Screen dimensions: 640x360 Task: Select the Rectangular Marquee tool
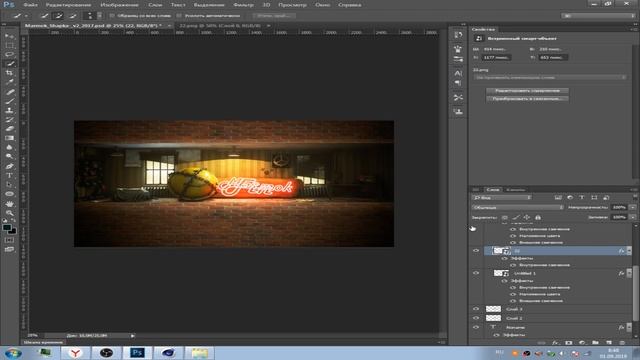point(9,45)
